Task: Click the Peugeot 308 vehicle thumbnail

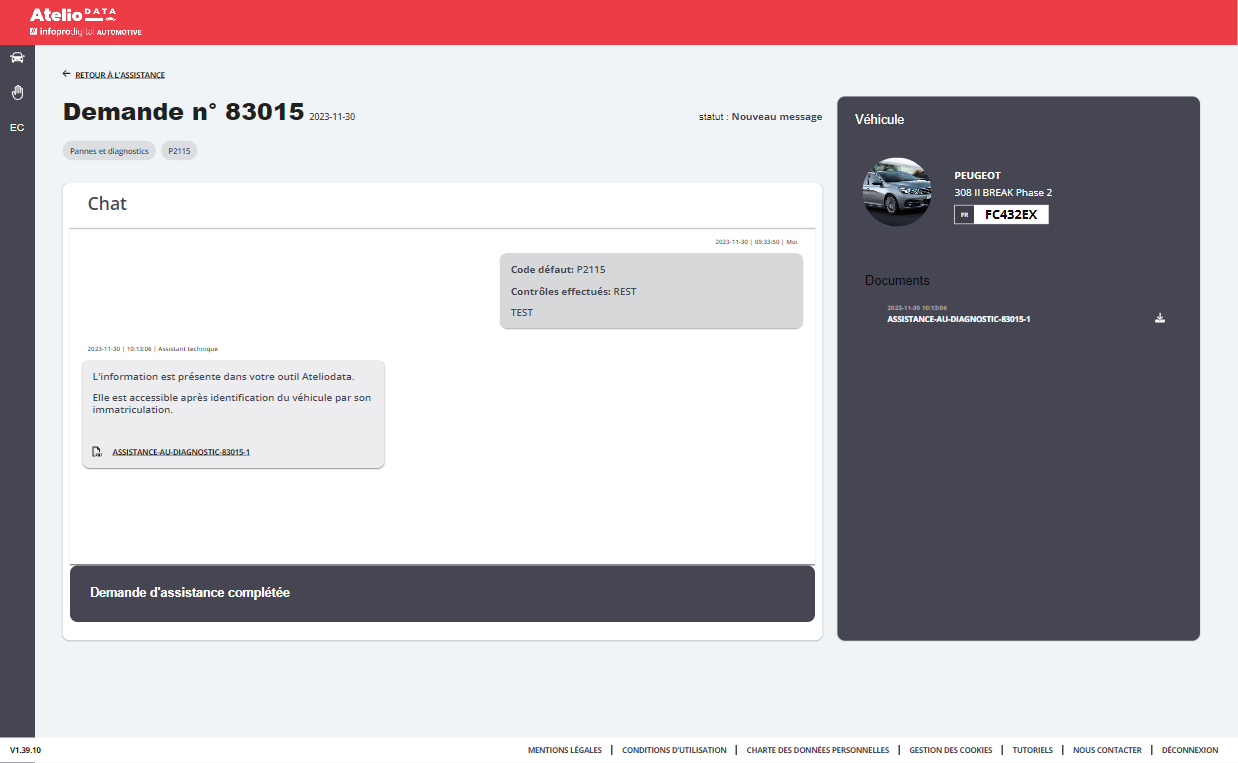Action: pos(897,190)
